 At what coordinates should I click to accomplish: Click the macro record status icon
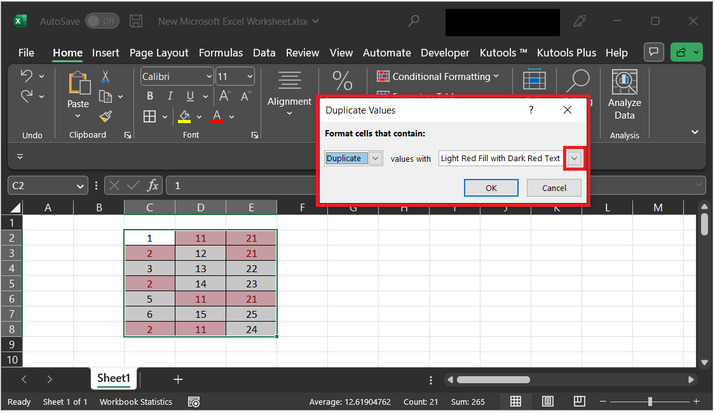[x=194, y=402]
